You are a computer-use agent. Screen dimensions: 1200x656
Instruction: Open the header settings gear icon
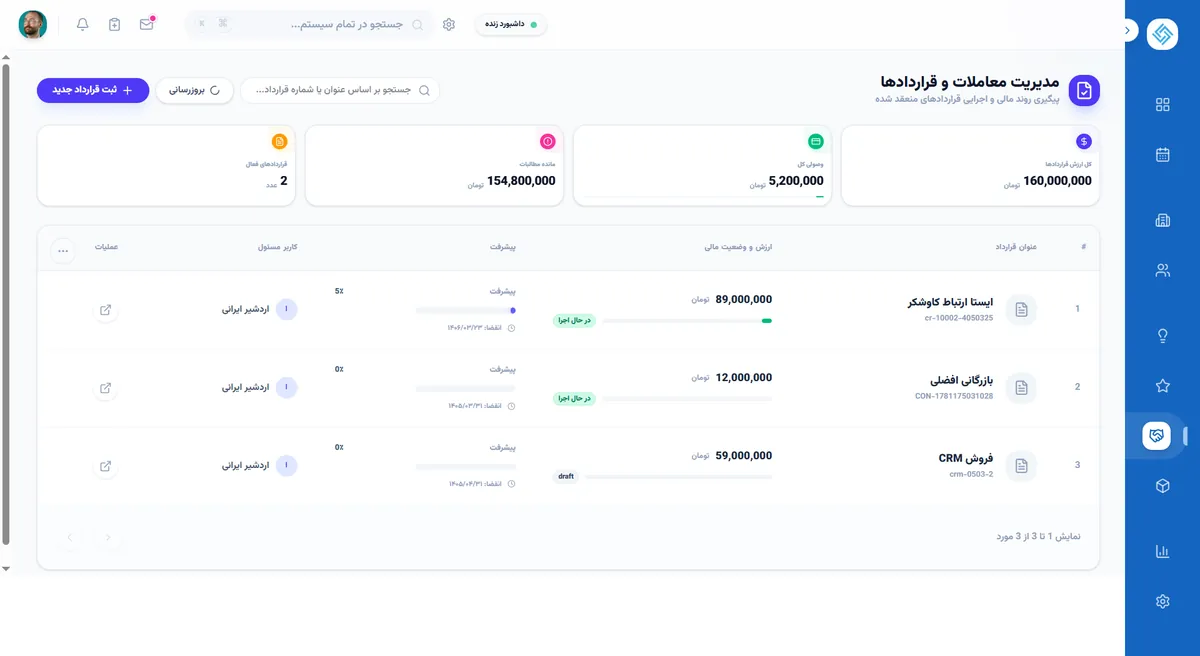pos(449,24)
